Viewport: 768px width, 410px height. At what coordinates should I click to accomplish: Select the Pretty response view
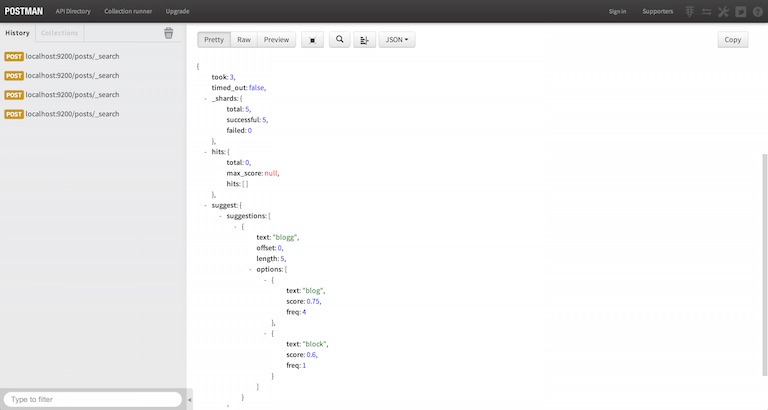coord(214,40)
